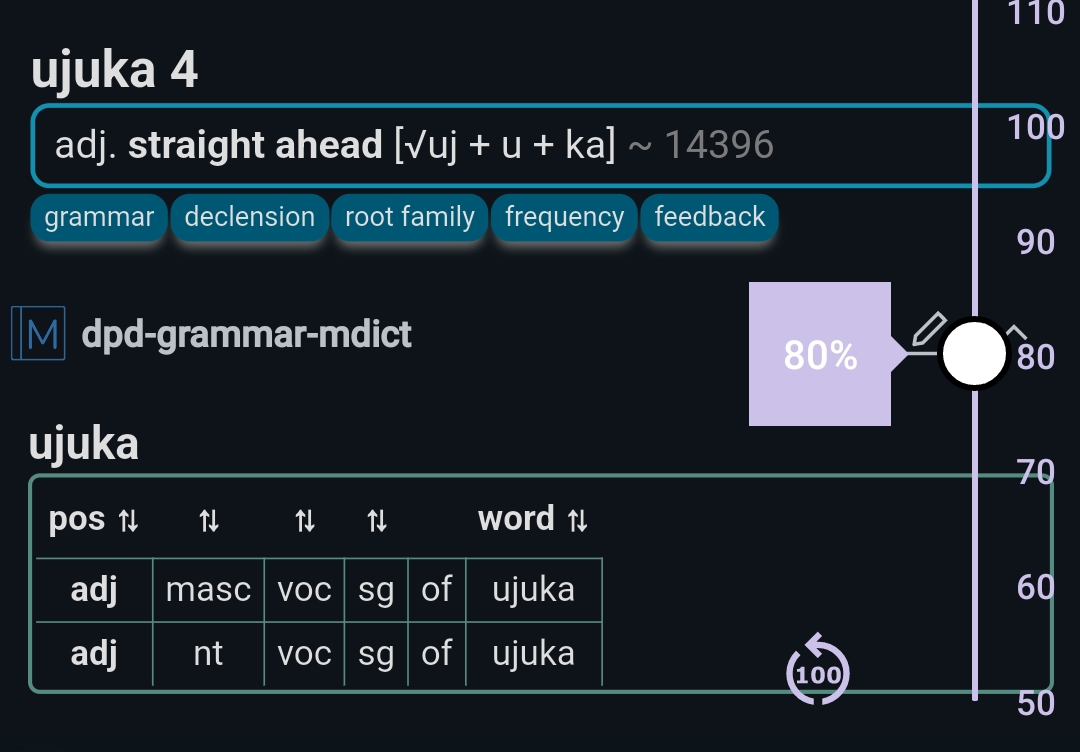
Task: Collapse the dpd-grammar-mdict section chevron
Action: (x=1016, y=331)
